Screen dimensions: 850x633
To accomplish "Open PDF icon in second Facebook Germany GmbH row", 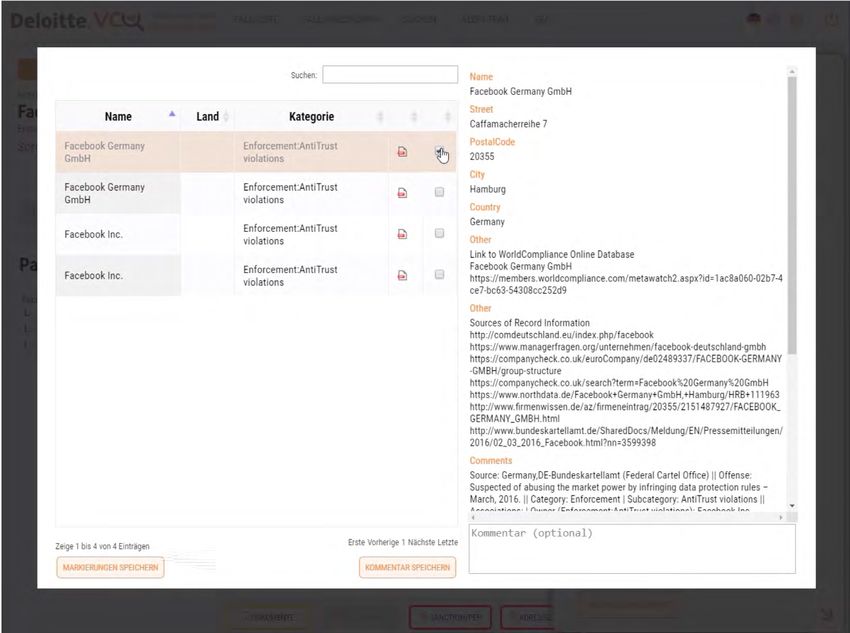I will tap(402, 193).
